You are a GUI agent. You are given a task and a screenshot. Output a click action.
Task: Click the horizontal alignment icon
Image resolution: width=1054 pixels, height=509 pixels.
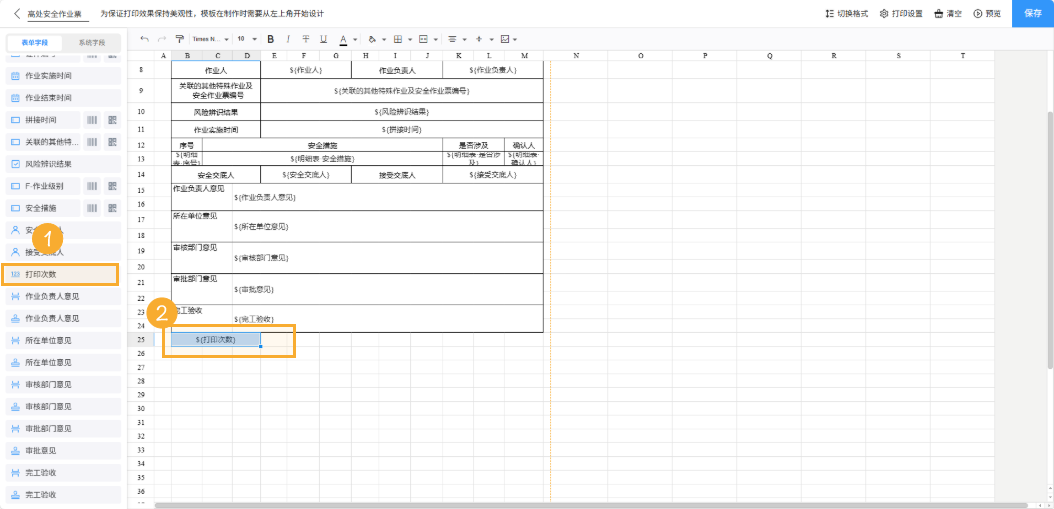point(452,39)
